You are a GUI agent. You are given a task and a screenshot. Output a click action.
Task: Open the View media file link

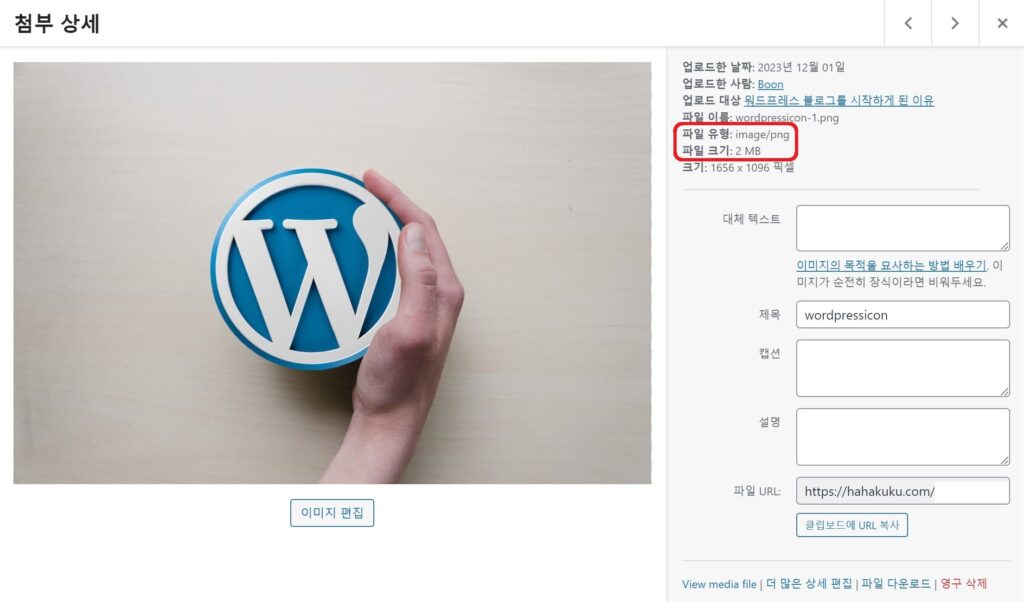(719, 584)
